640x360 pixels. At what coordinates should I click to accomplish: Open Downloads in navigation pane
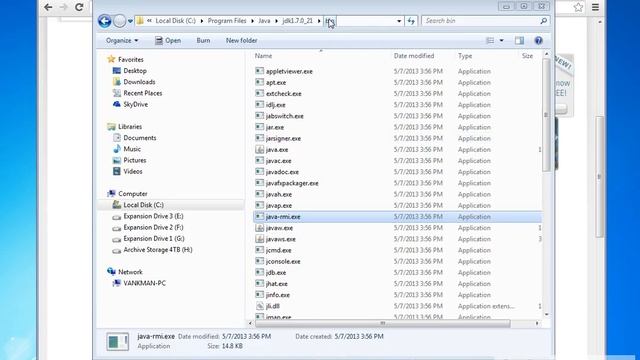pyautogui.click(x=139, y=82)
